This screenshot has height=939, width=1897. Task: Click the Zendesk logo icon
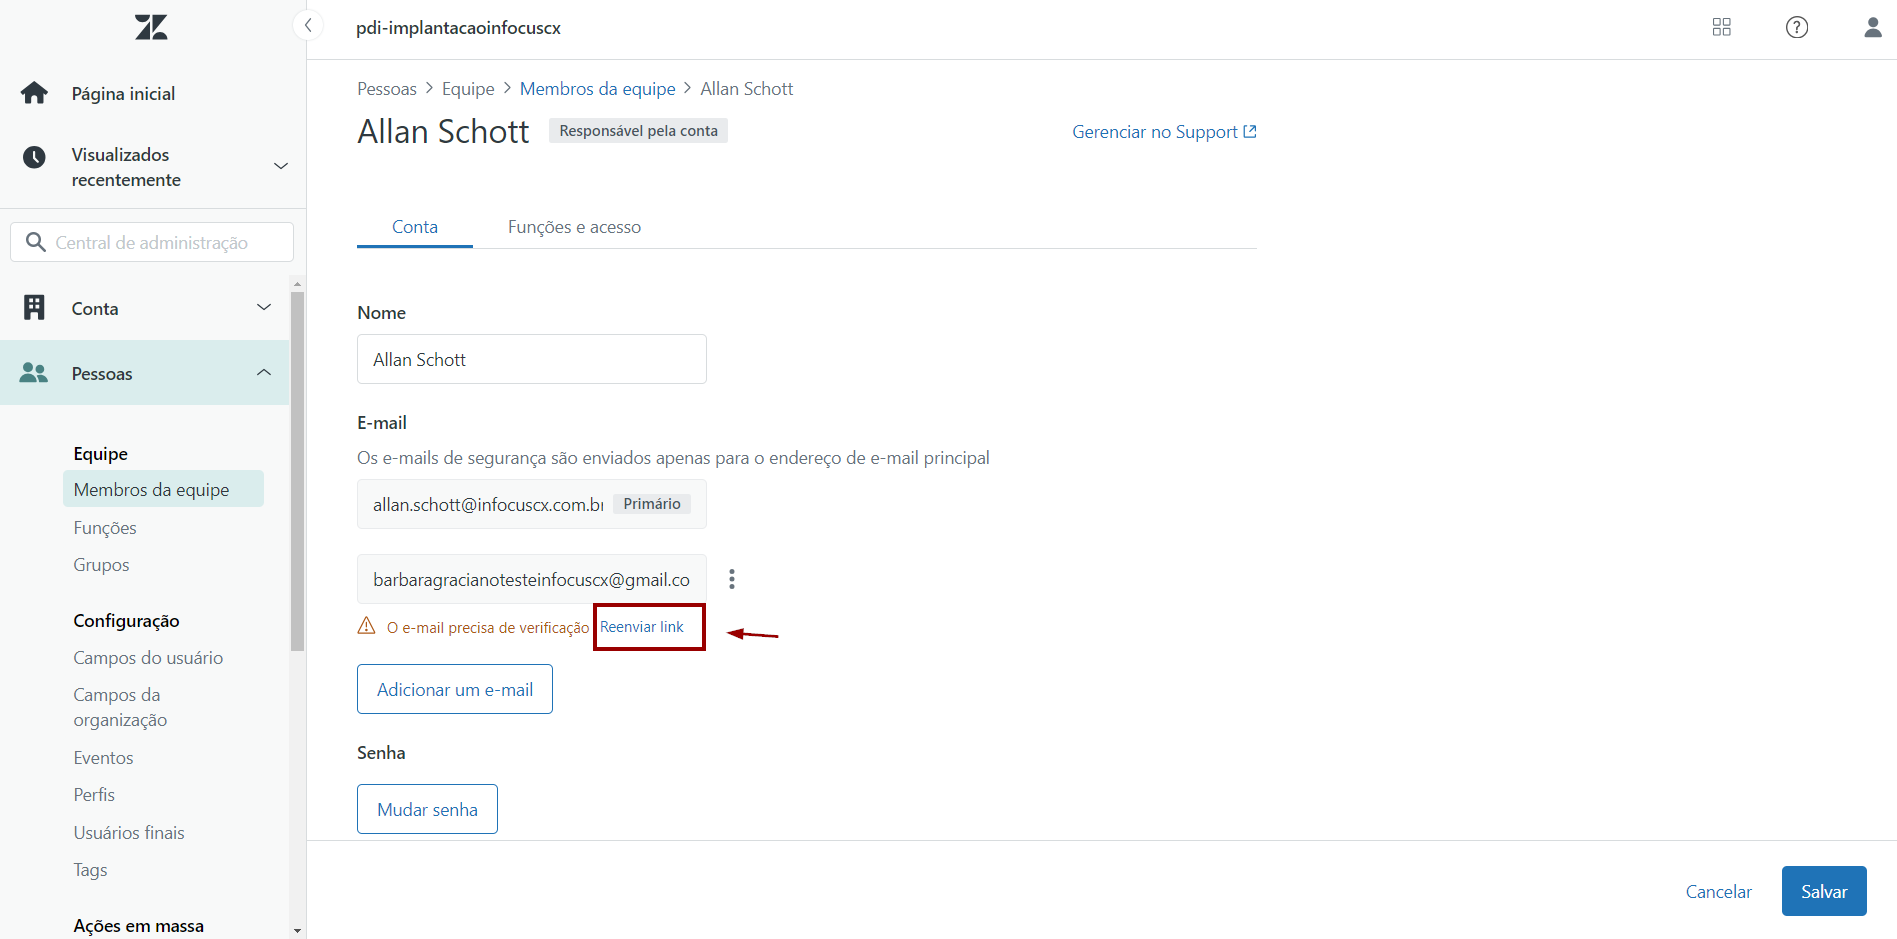151,27
